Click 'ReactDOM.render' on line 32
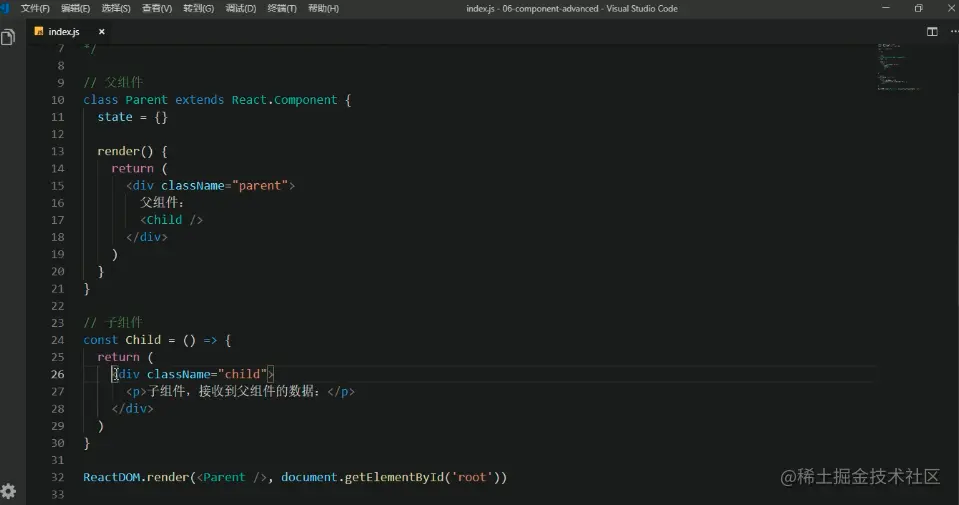 point(136,477)
